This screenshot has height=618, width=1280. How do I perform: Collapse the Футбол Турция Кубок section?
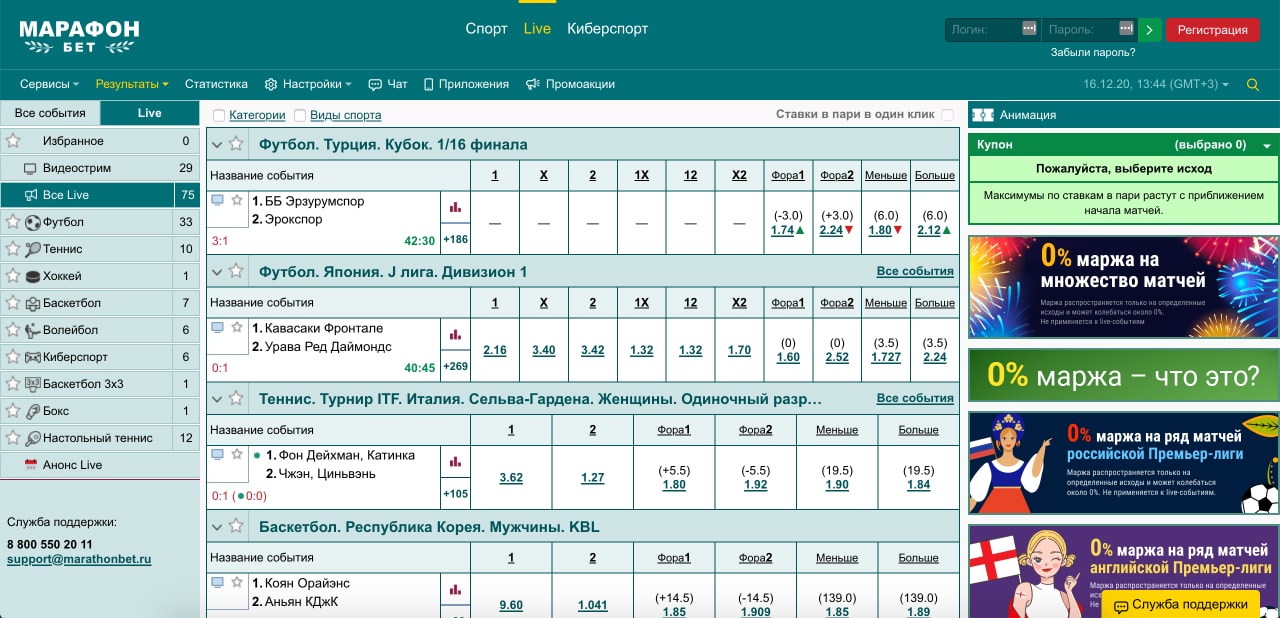pos(216,144)
